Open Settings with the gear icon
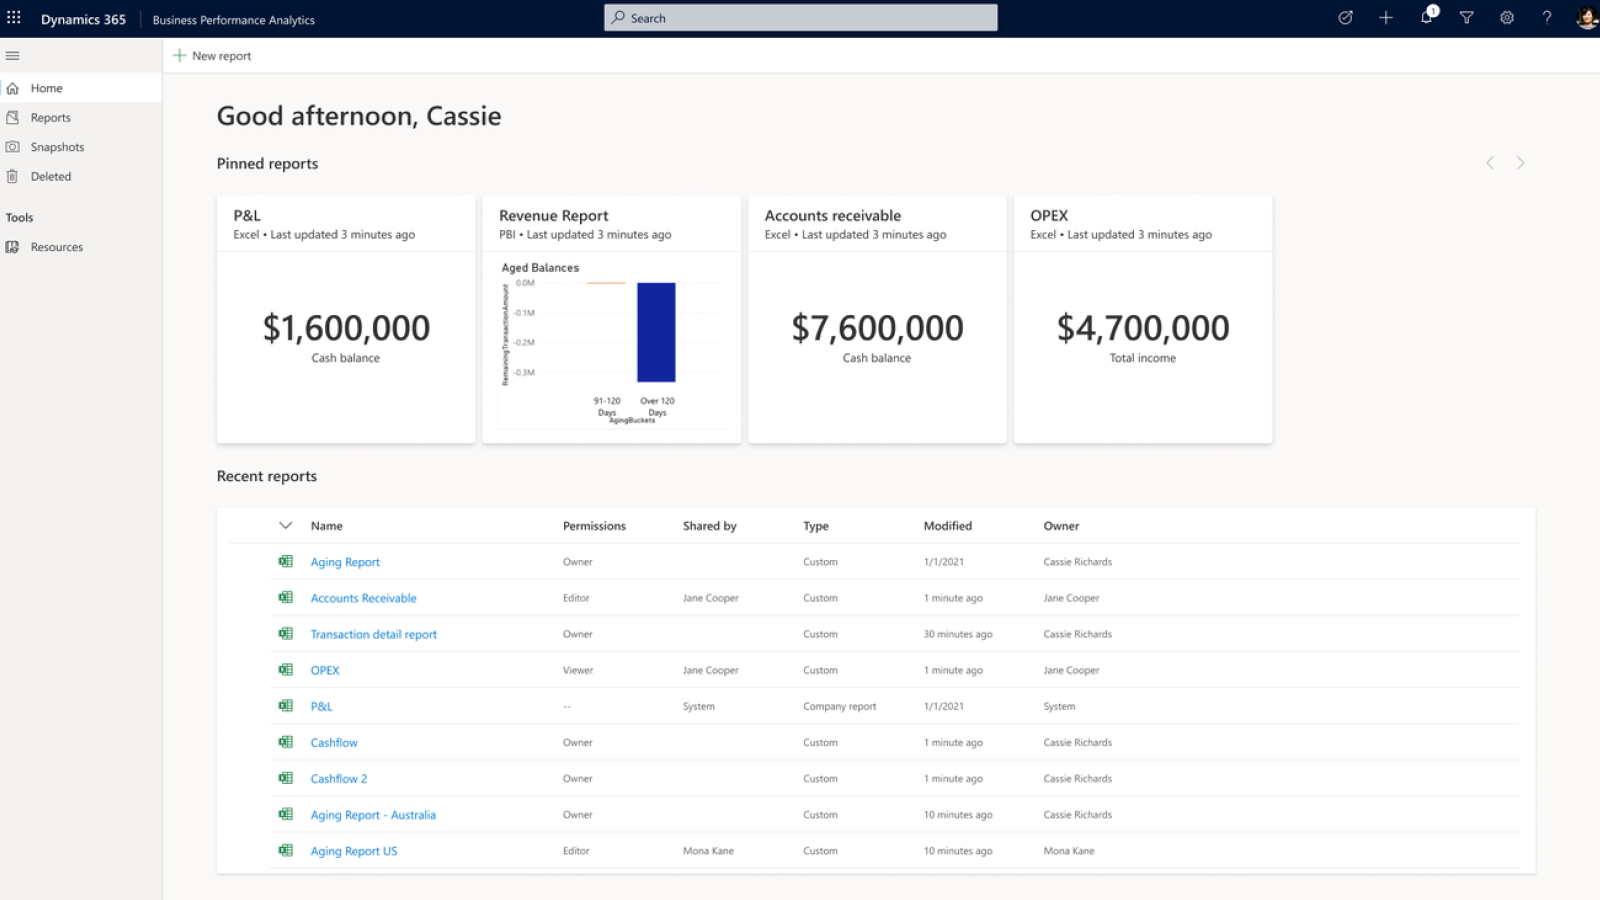Image resolution: width=1600 pixels, height=900 pixels. [1506, 17]
